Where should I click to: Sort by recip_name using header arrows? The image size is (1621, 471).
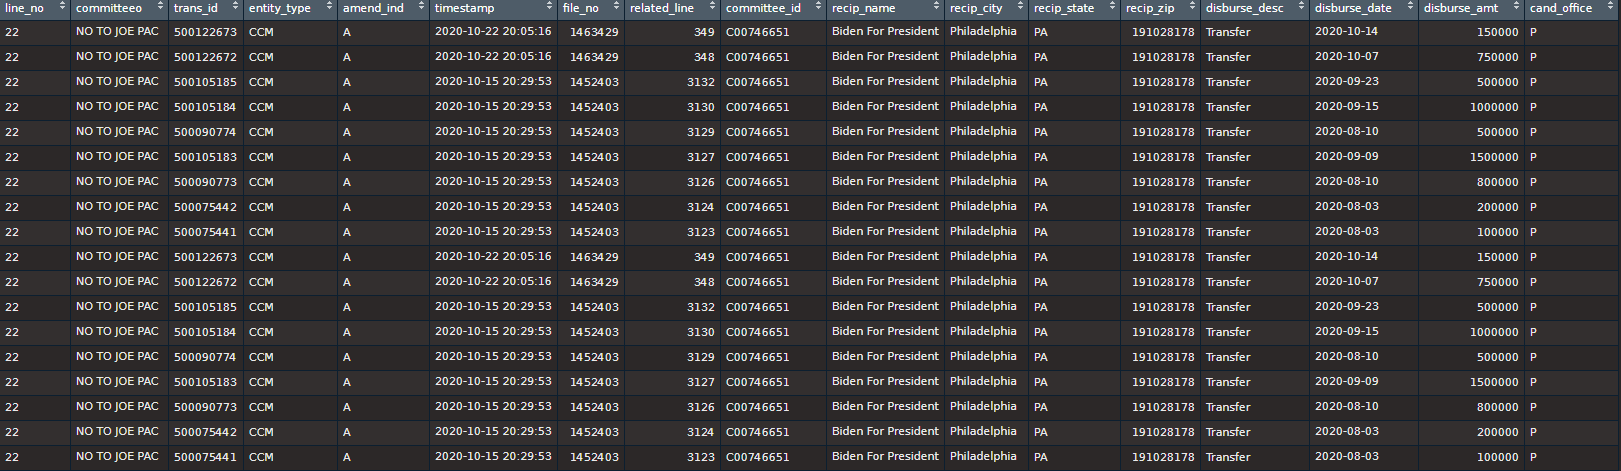tap(937, 7)
